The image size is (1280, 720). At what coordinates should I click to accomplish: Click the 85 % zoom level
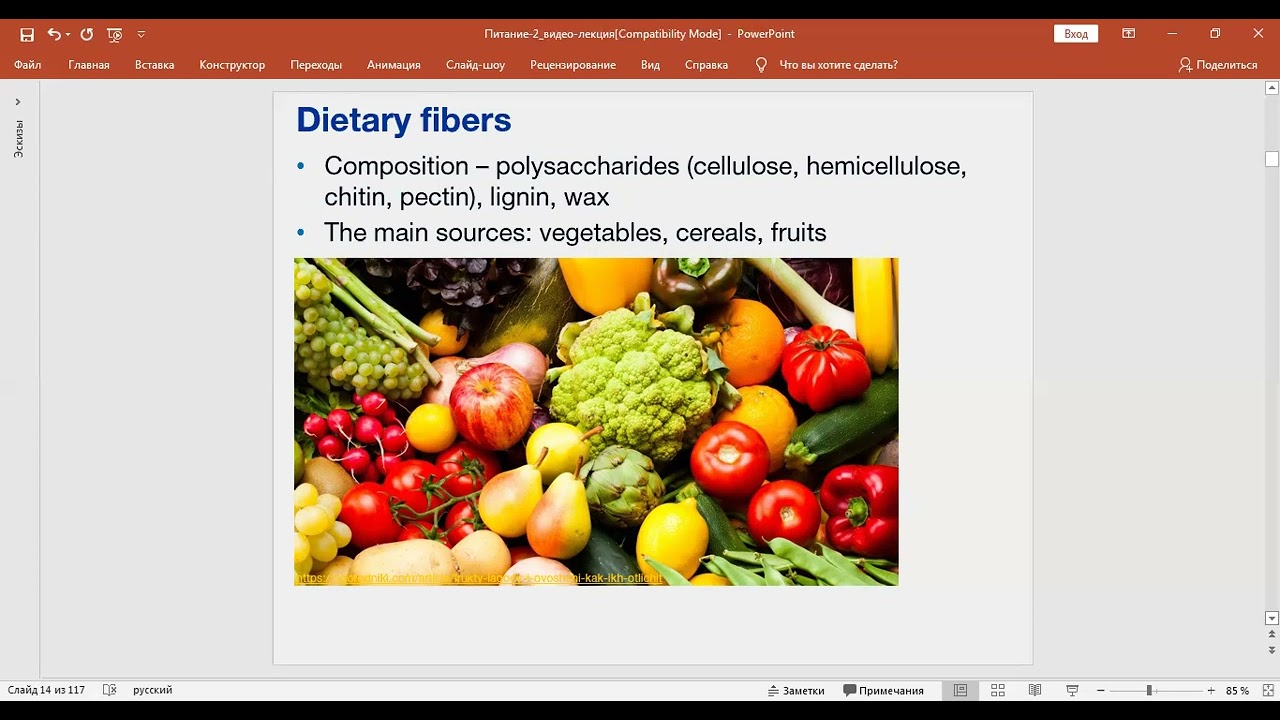(x=1237, y=690)
